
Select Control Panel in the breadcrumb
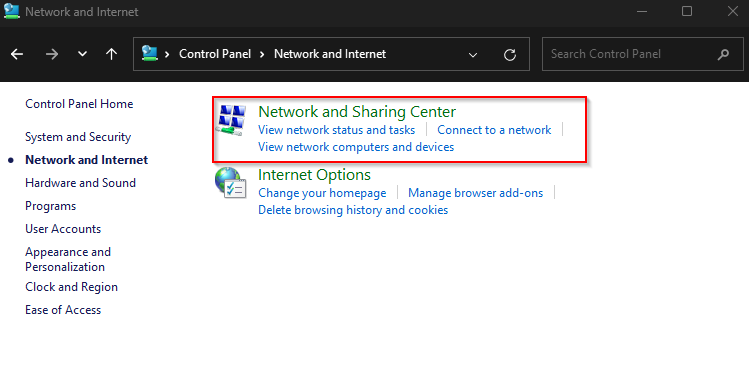(214, 54)
